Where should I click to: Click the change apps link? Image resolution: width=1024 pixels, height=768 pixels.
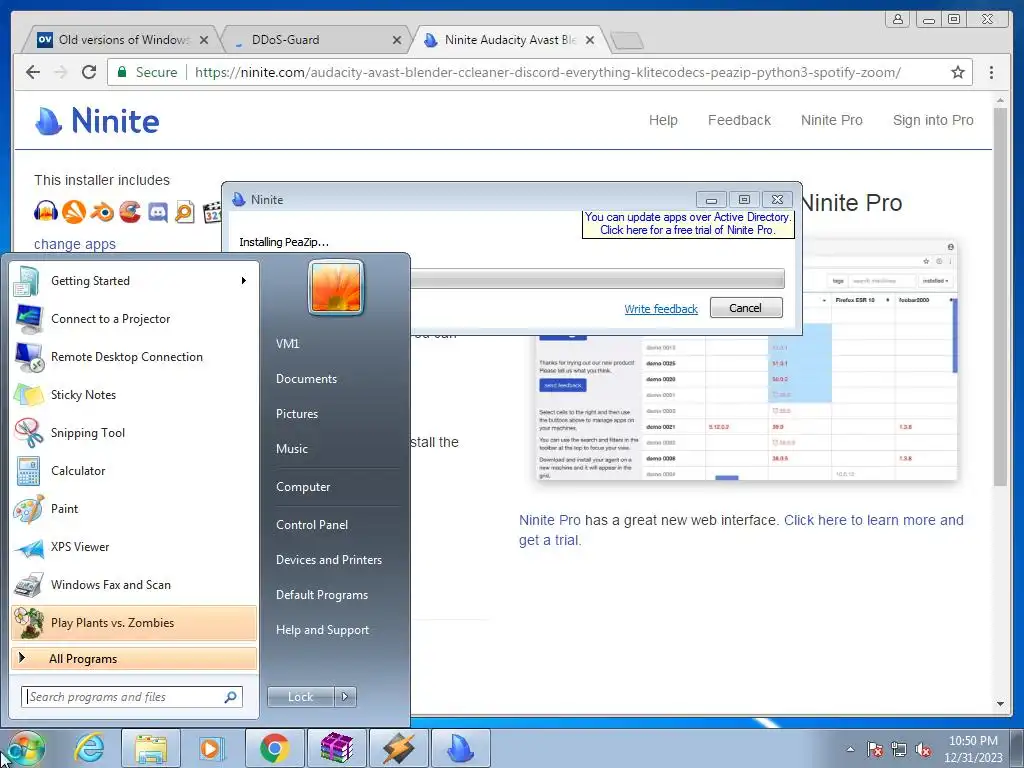74,244
